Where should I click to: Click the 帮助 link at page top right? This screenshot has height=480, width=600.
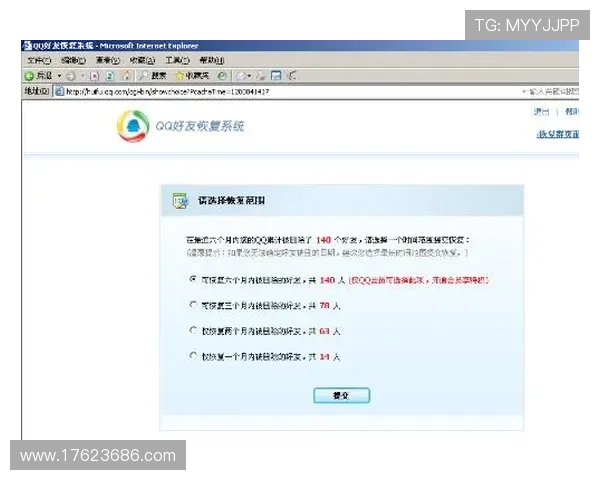572,112
